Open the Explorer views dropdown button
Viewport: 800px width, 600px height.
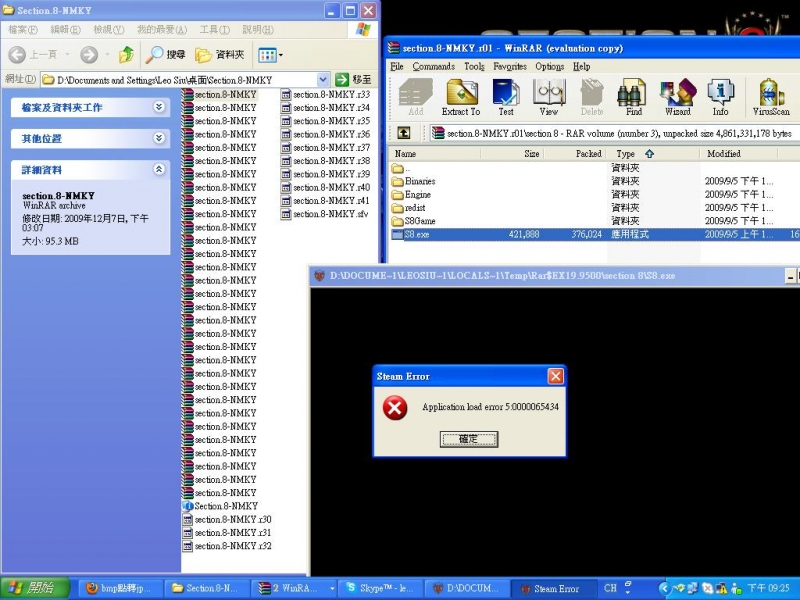click(271, 55)
